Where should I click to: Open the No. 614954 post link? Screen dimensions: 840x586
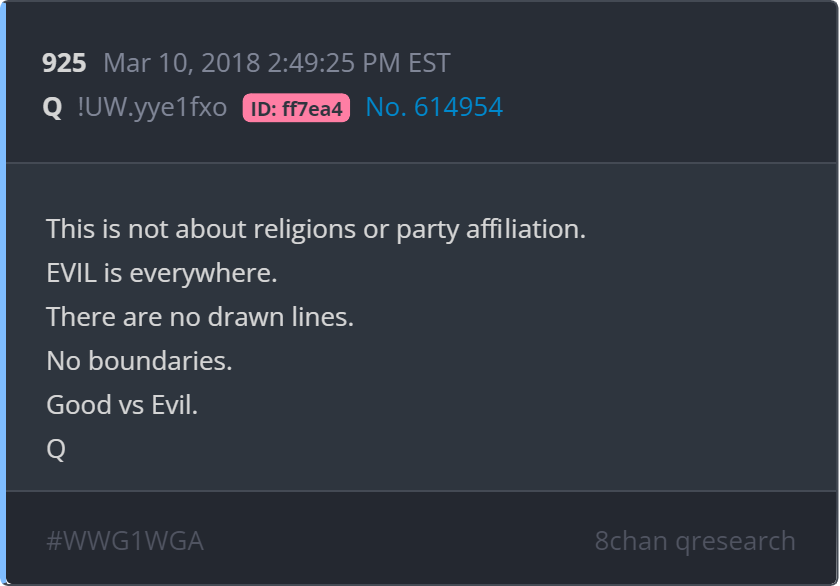point(434,107)
